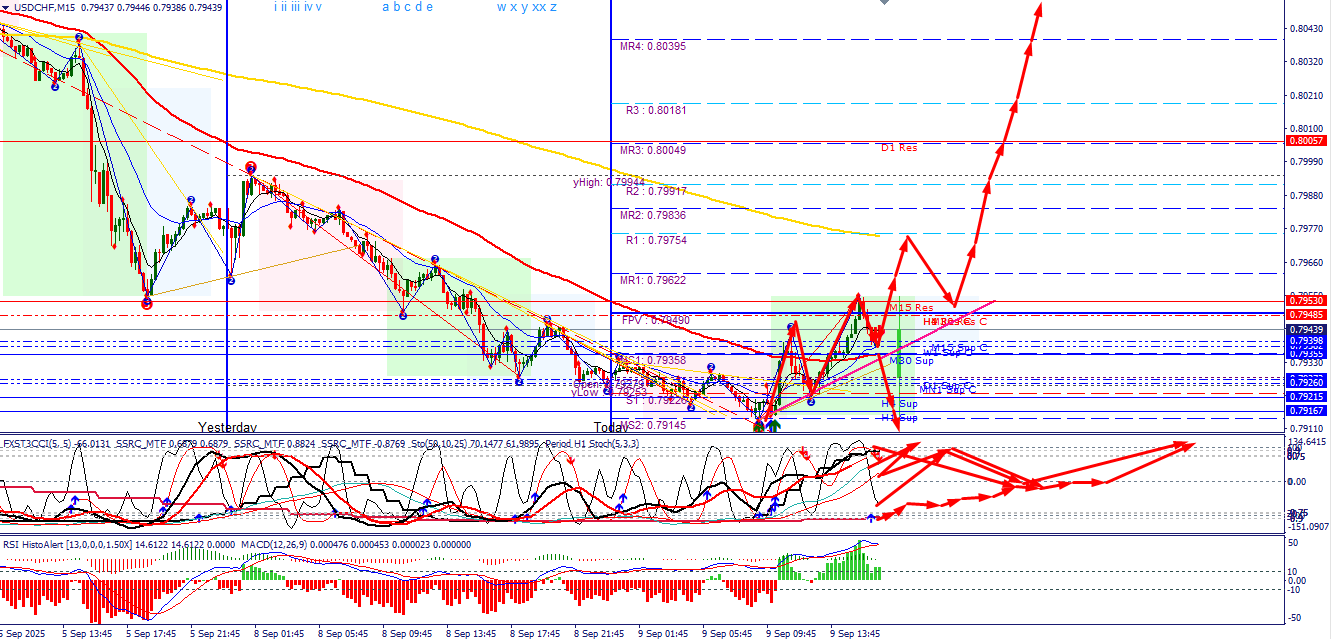Click the USDCHF,M15 chart title text
Image resolution: width=1331 pixels, height=639 pixels.
click(45, 7)
